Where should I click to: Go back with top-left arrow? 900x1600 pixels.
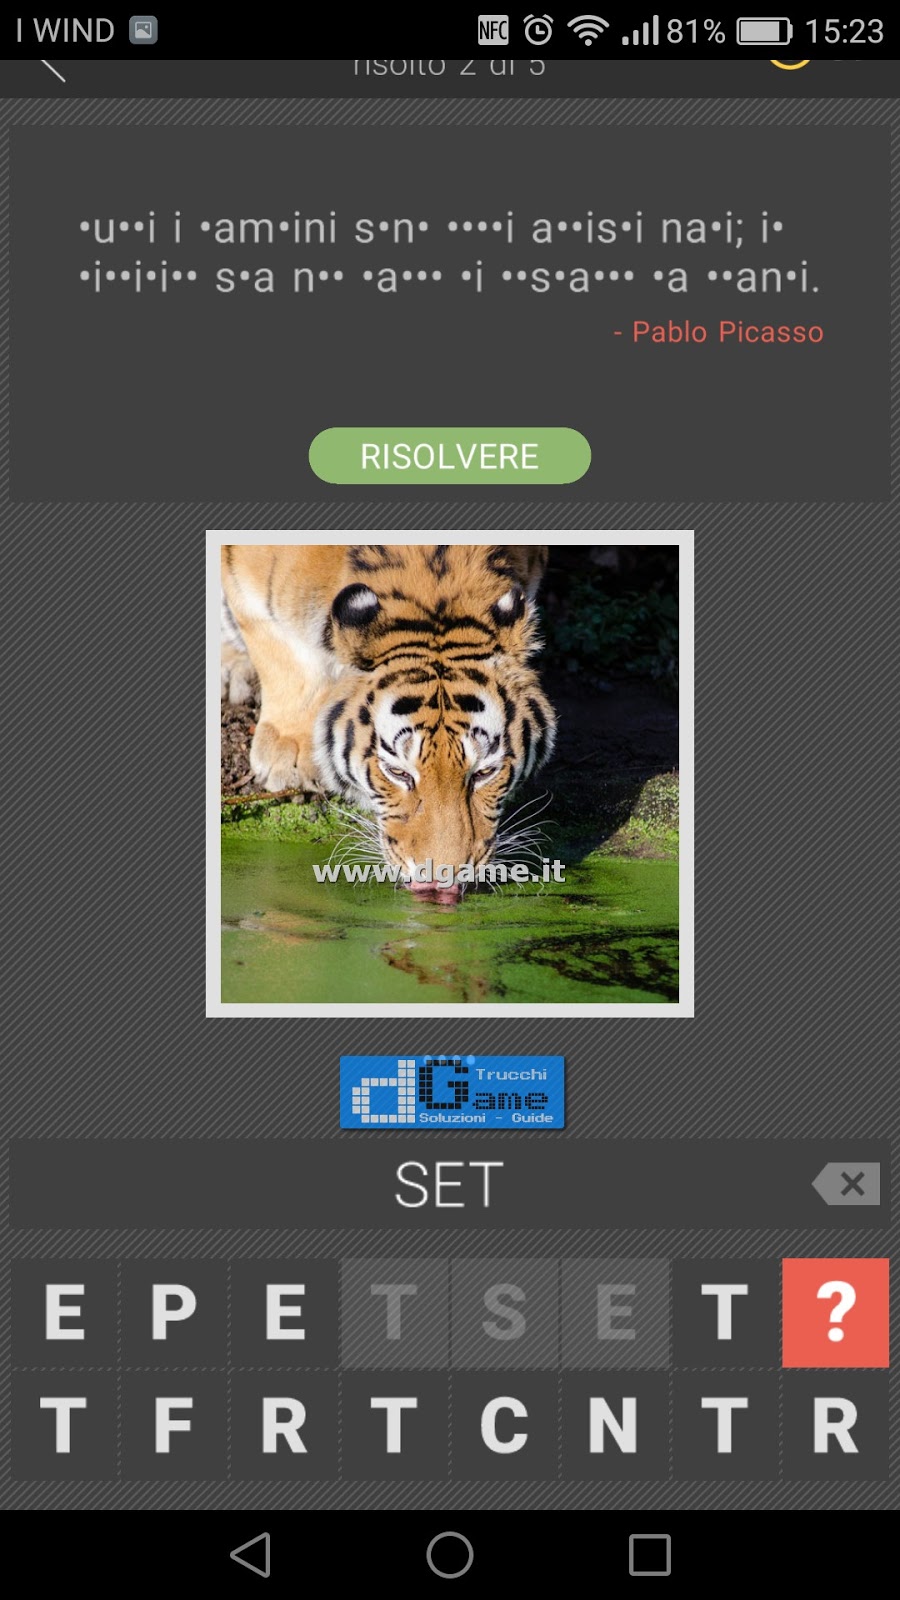[52, 70]
